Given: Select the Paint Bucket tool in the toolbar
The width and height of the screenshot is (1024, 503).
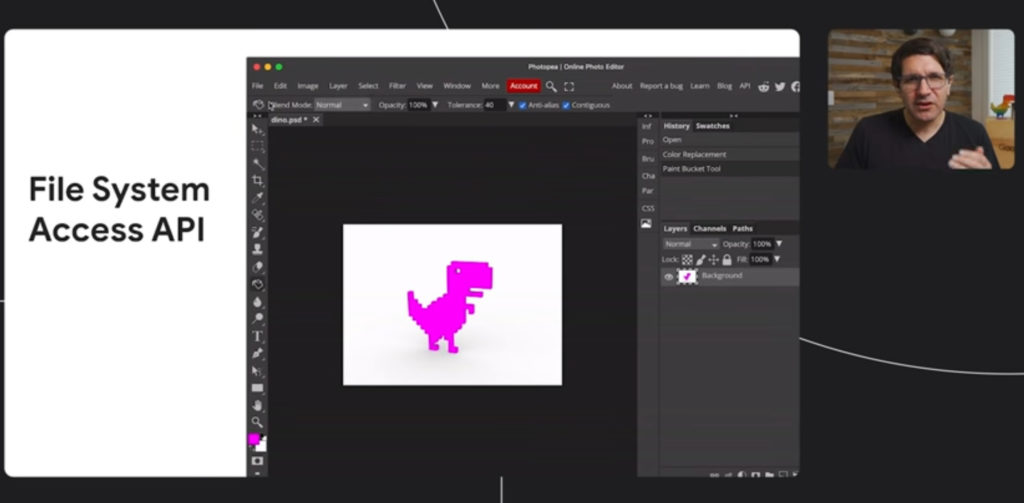Looking at the screenshot, I should point(257,284).
